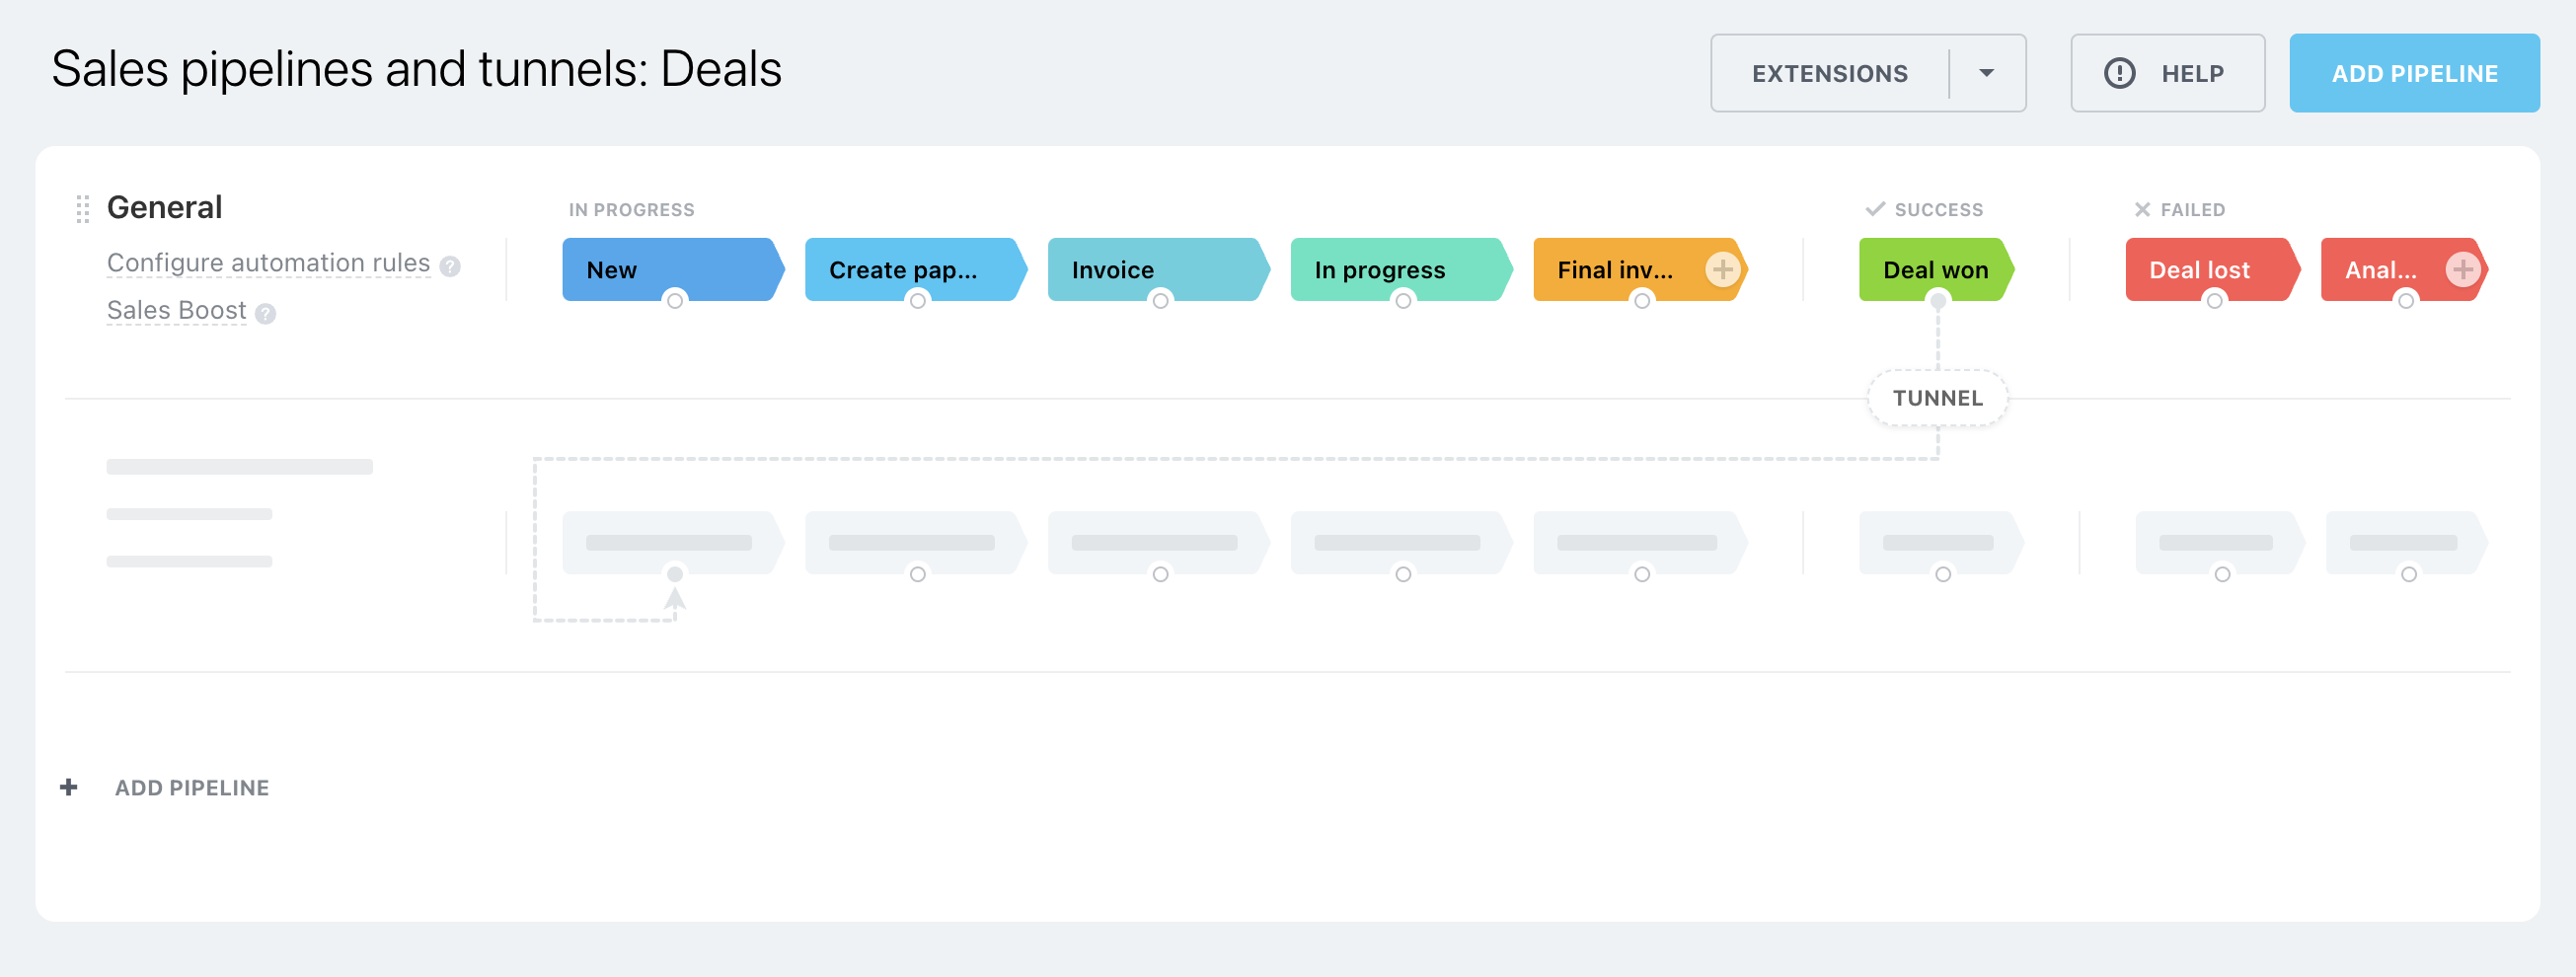Click the X icon next to FAILED
2576x977 pixels.
(2141, 209)
